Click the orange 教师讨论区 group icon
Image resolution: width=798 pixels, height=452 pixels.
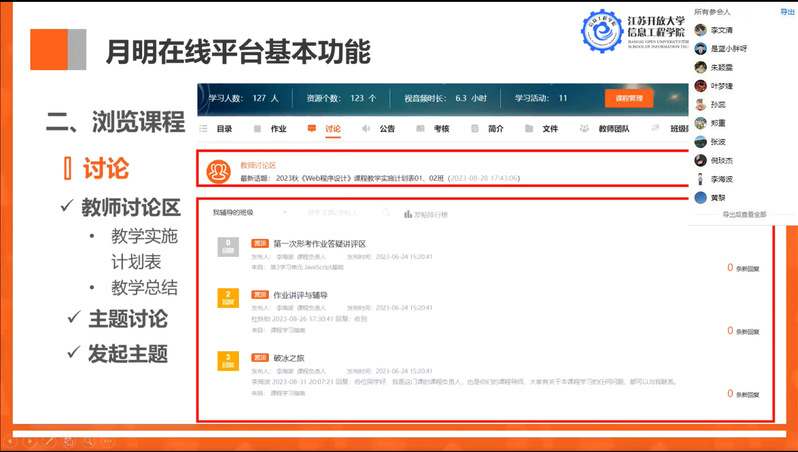[217, 171]
